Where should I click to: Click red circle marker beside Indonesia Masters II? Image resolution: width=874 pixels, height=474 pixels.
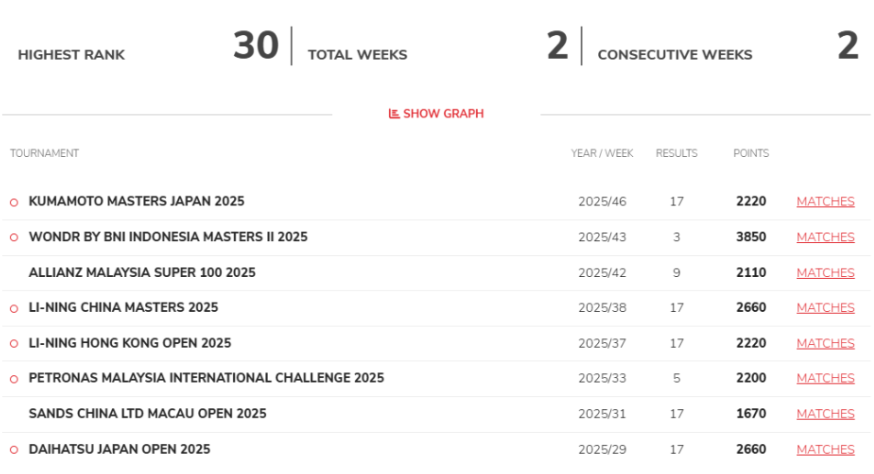pos(14,238)
